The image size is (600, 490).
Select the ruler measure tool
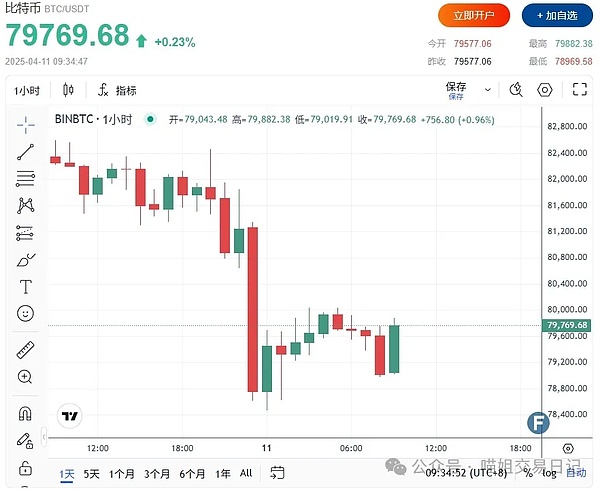(x=25, y=351)
